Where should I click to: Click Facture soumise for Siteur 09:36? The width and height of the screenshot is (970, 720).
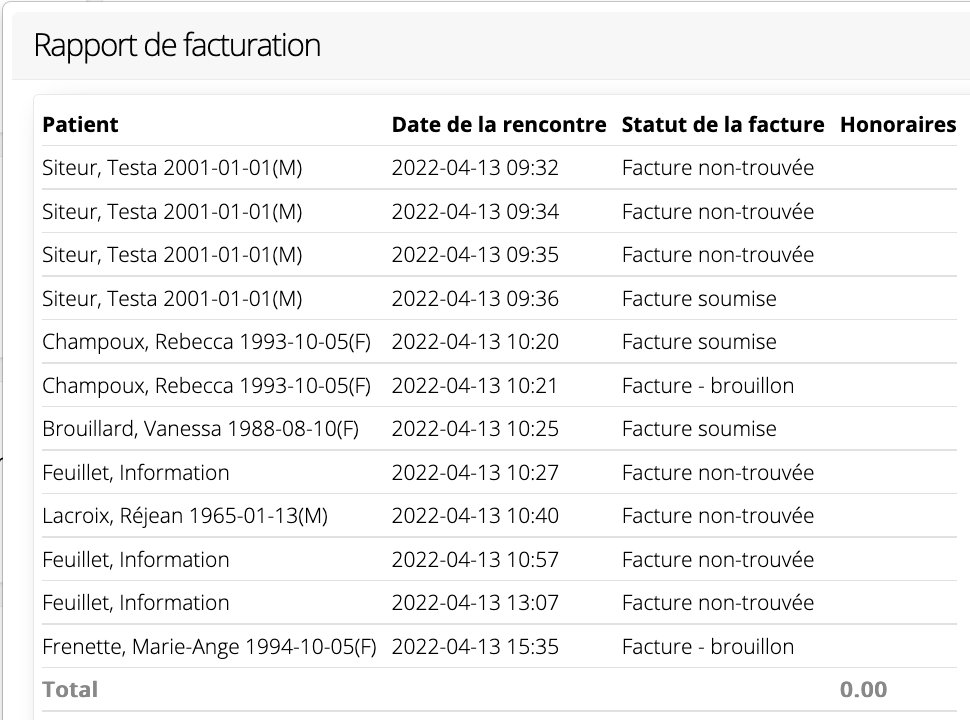coord(699,299)
